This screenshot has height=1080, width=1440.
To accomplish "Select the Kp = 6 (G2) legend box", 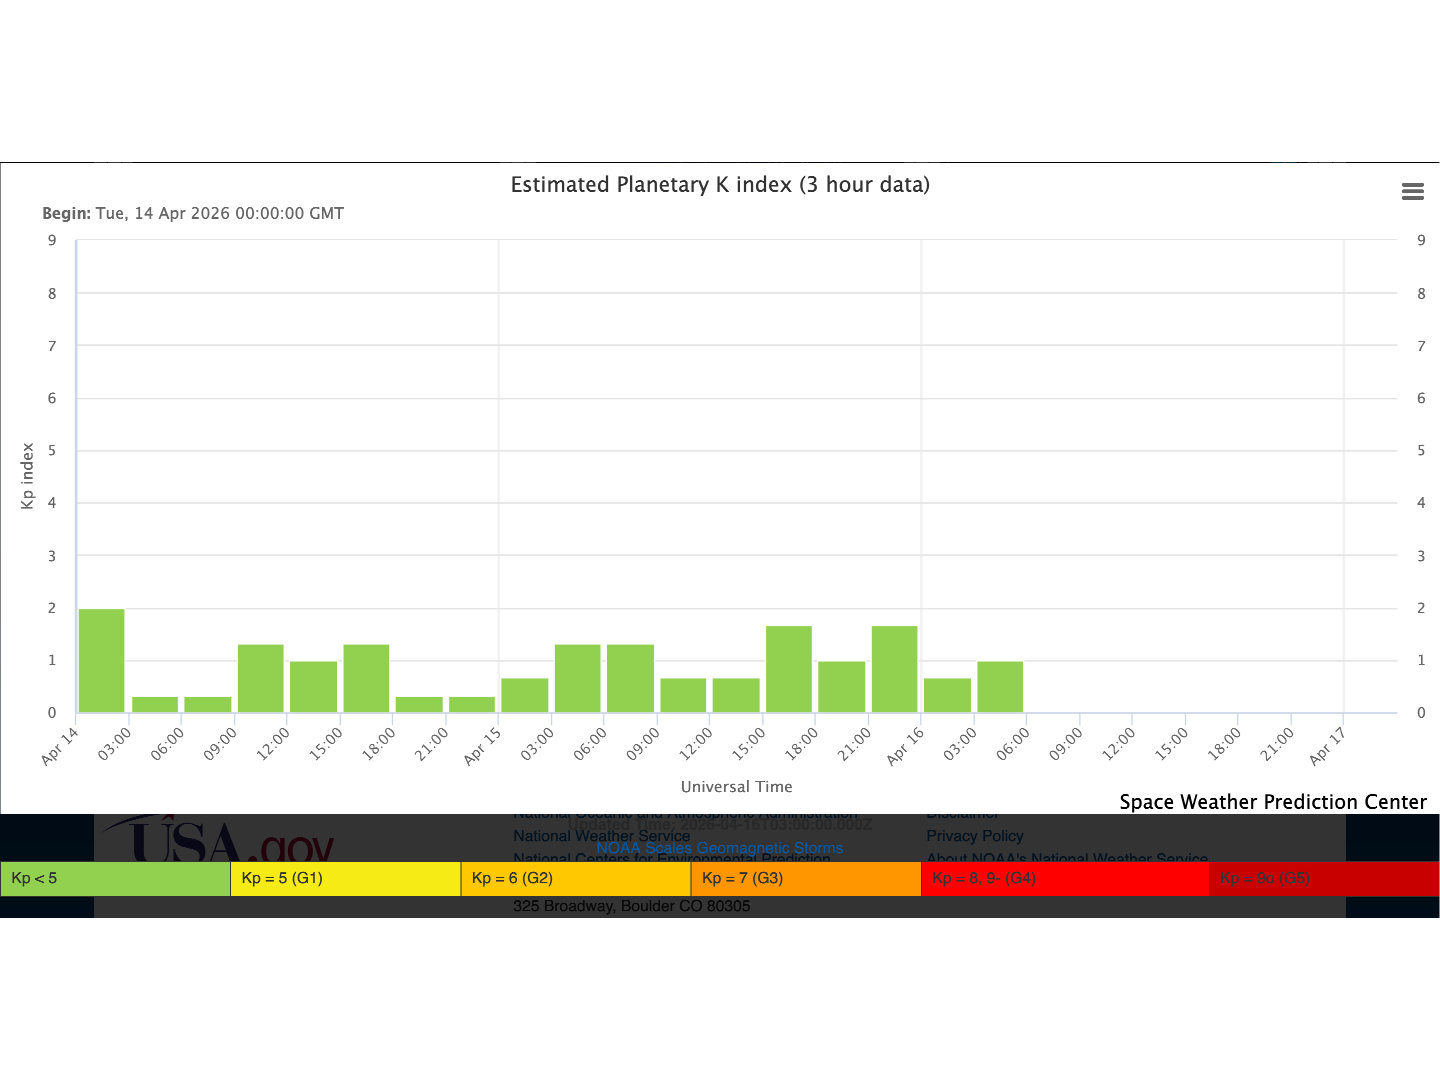I will (x=575, y=878).
